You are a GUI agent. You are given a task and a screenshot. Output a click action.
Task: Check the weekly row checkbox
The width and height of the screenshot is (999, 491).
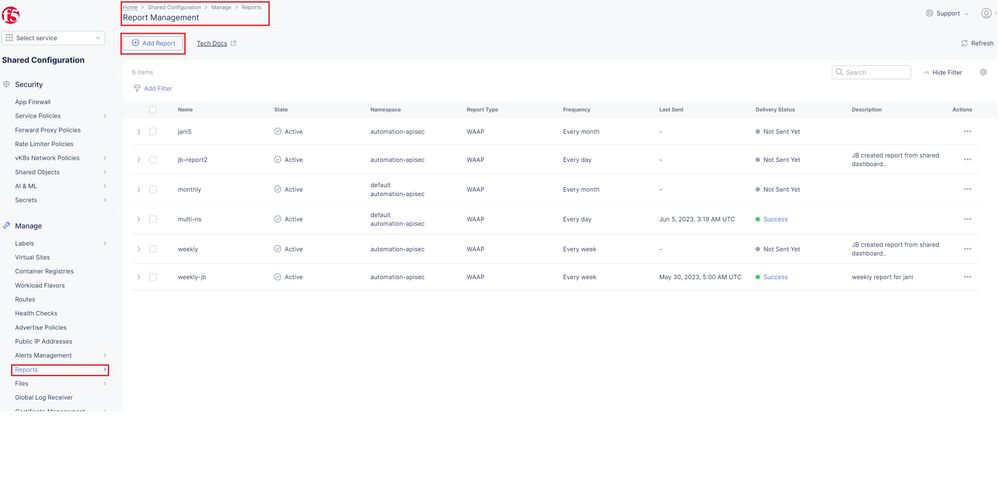pyautogui.click(x=153, y=249)
